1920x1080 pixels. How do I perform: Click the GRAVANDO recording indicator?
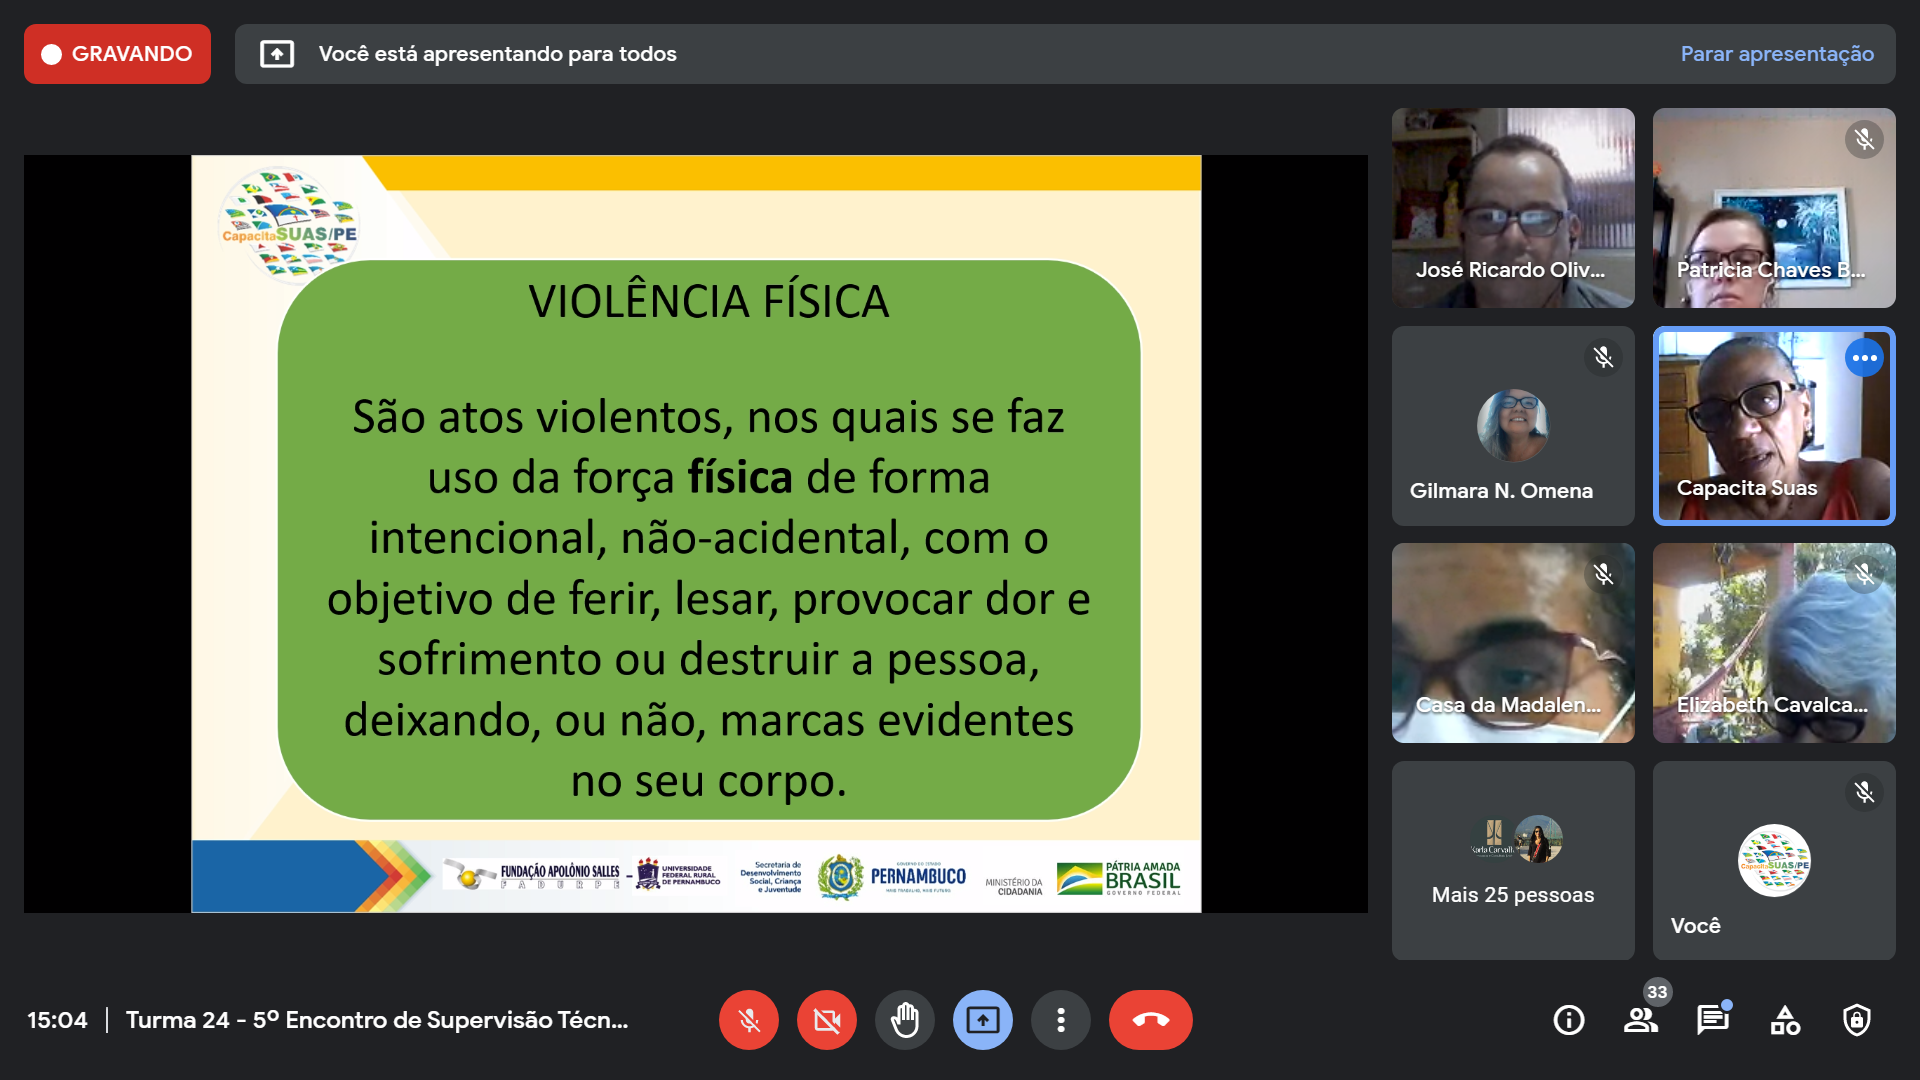pos(117,54)
